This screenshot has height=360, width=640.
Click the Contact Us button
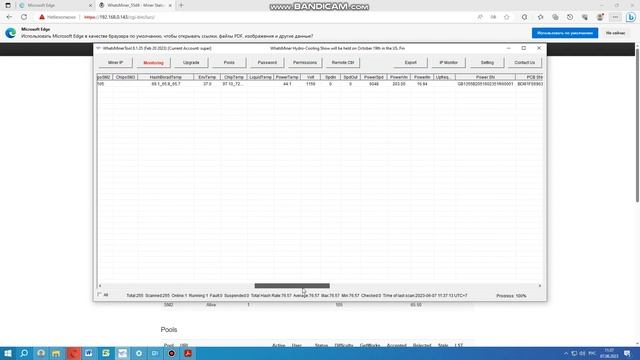(x=524, y=62)
